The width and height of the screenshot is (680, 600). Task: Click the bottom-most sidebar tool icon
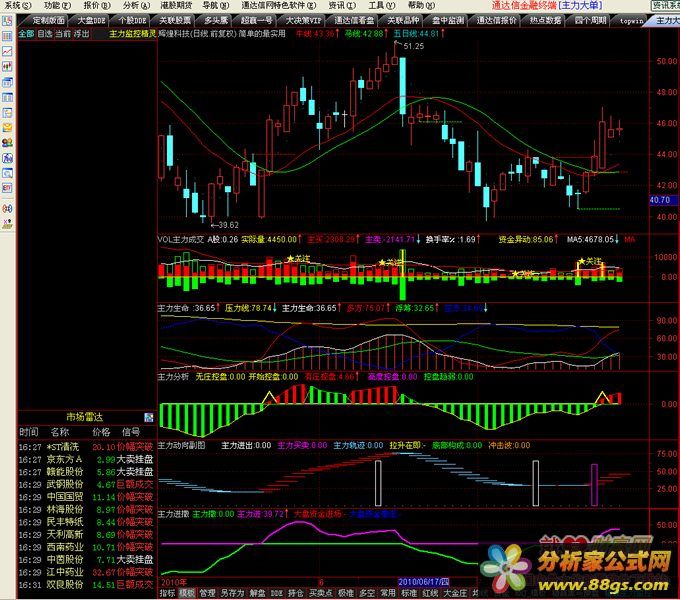point(7,224)
